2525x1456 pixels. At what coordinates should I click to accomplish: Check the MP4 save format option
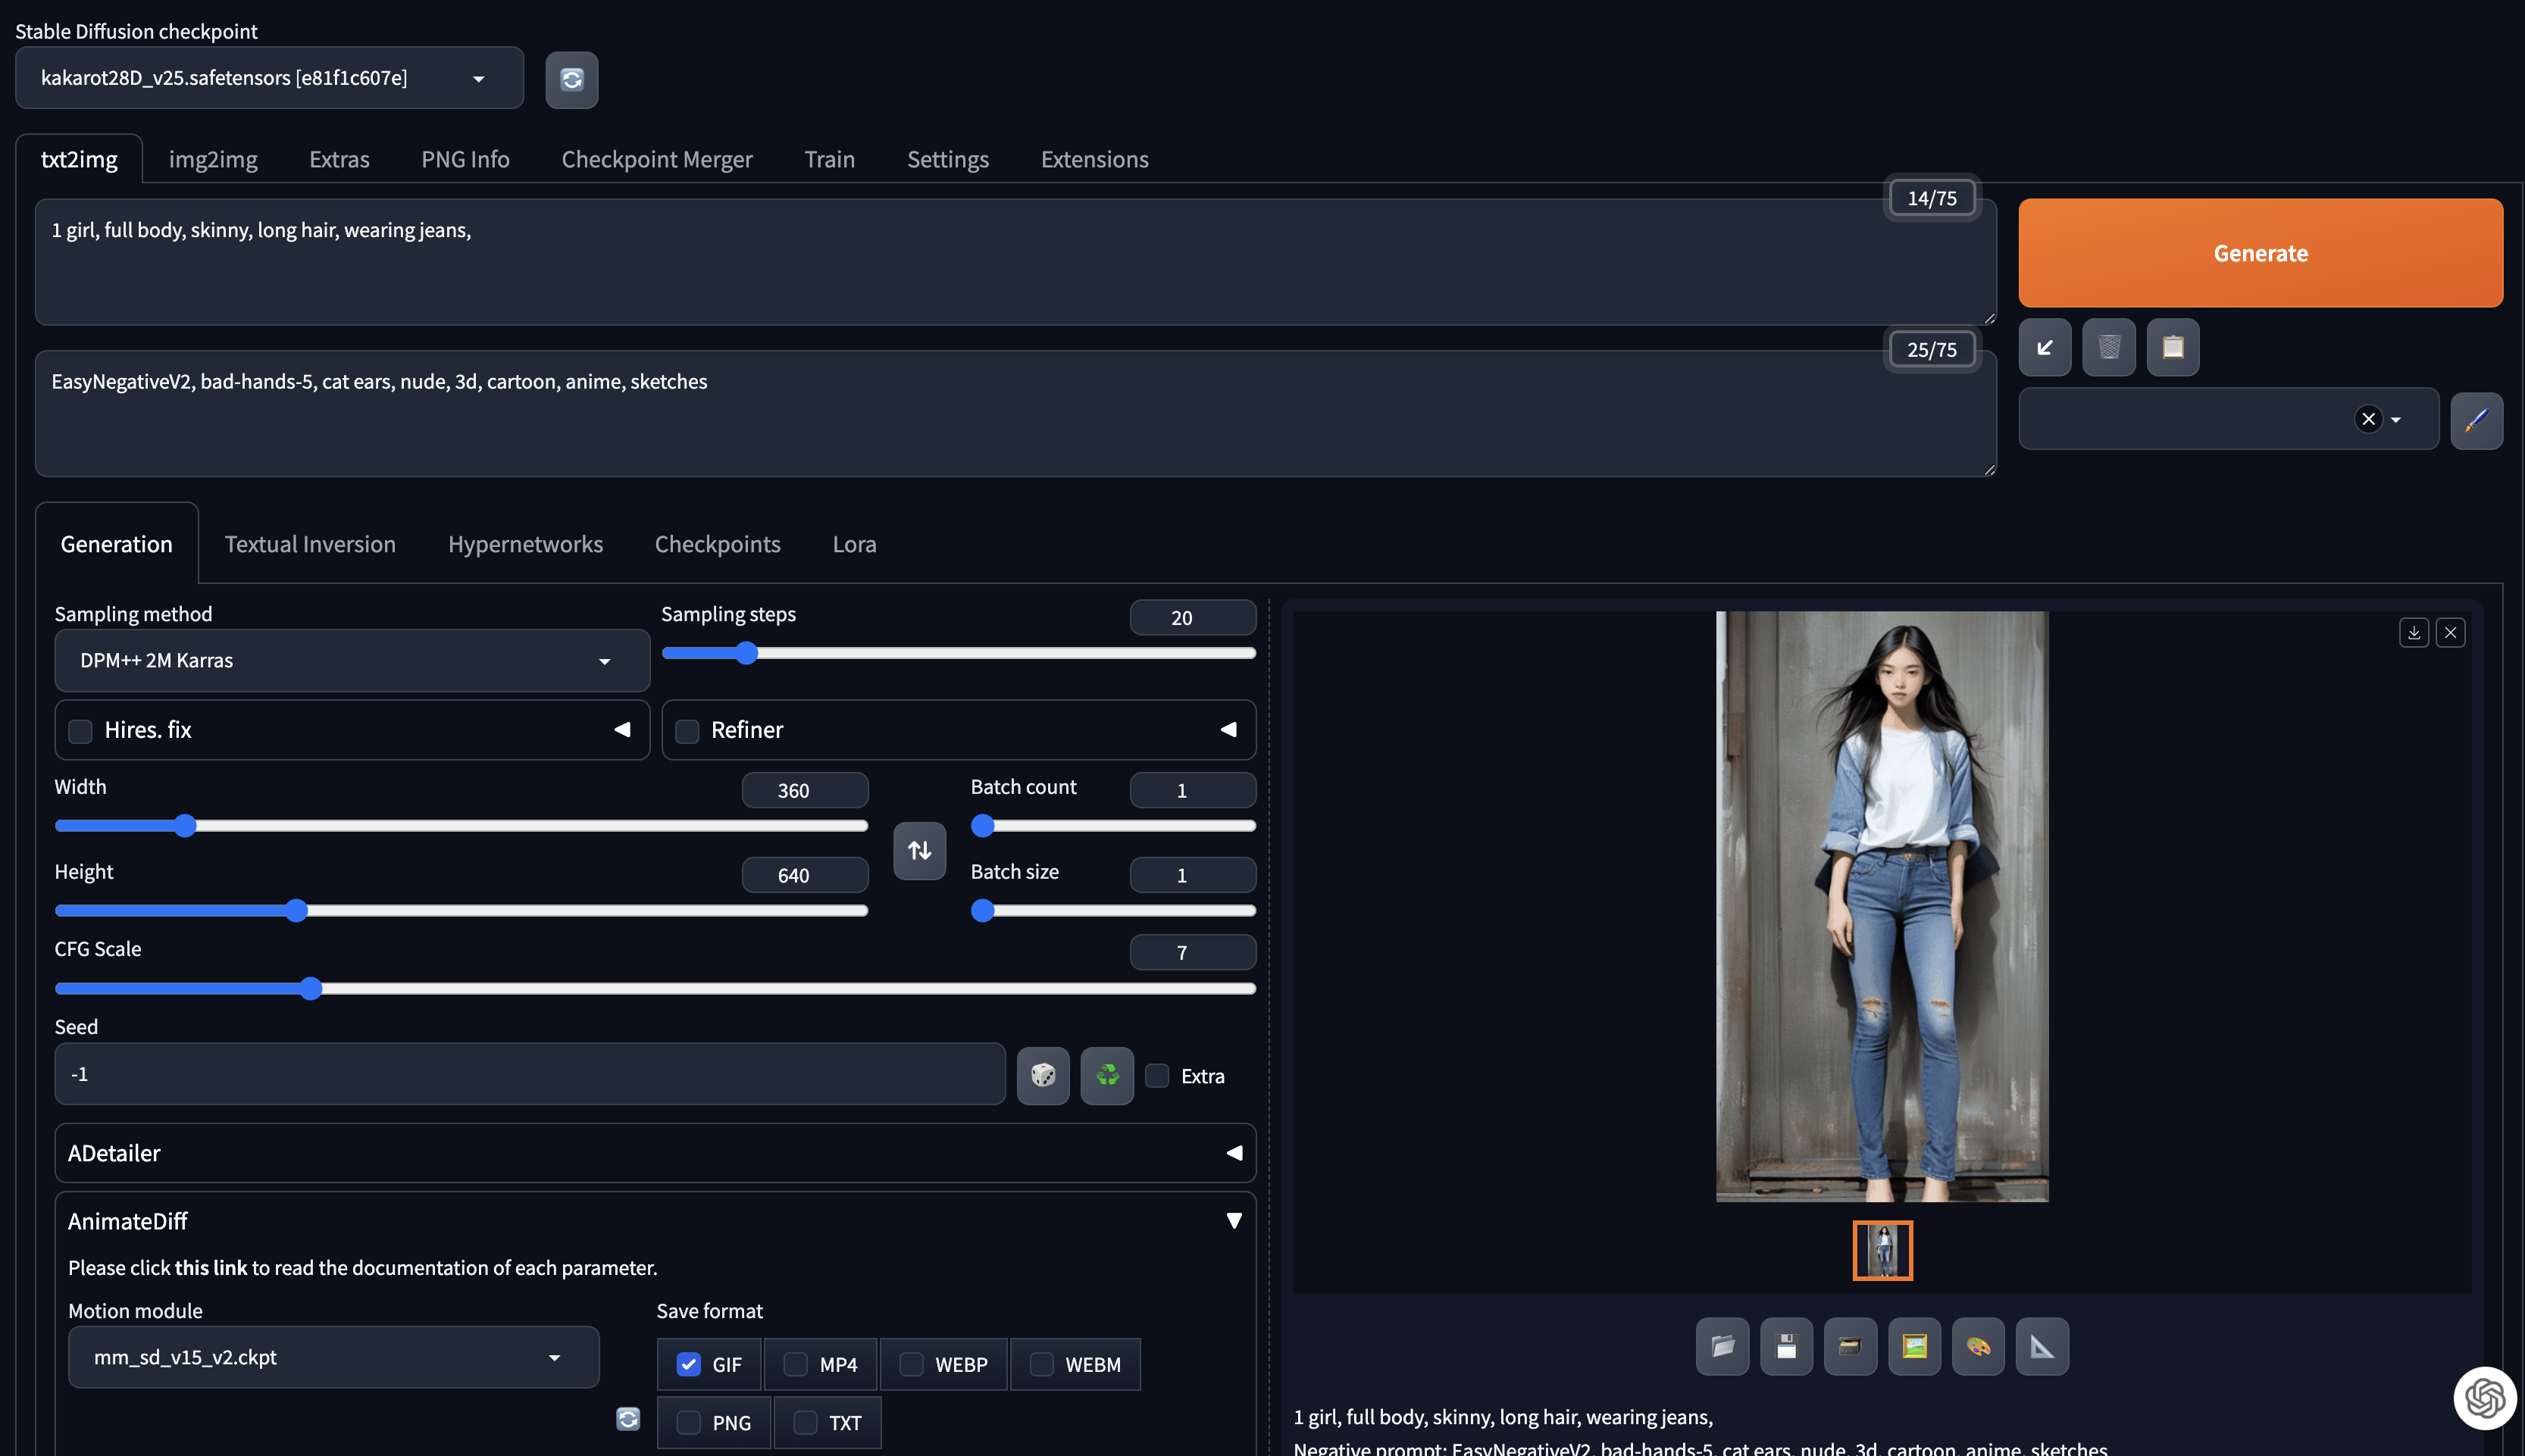coord(796,1364)
